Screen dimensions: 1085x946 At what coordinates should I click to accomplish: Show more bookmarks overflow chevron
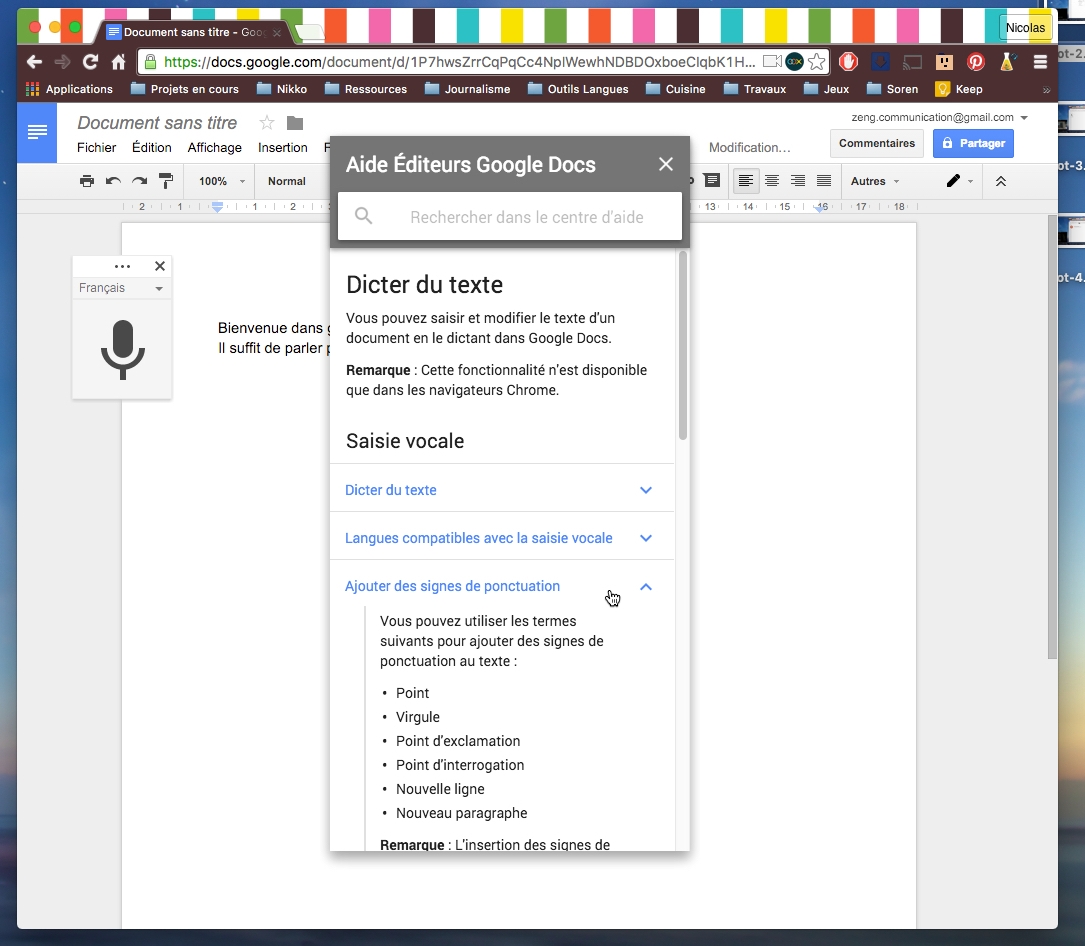click(1046, 90)
